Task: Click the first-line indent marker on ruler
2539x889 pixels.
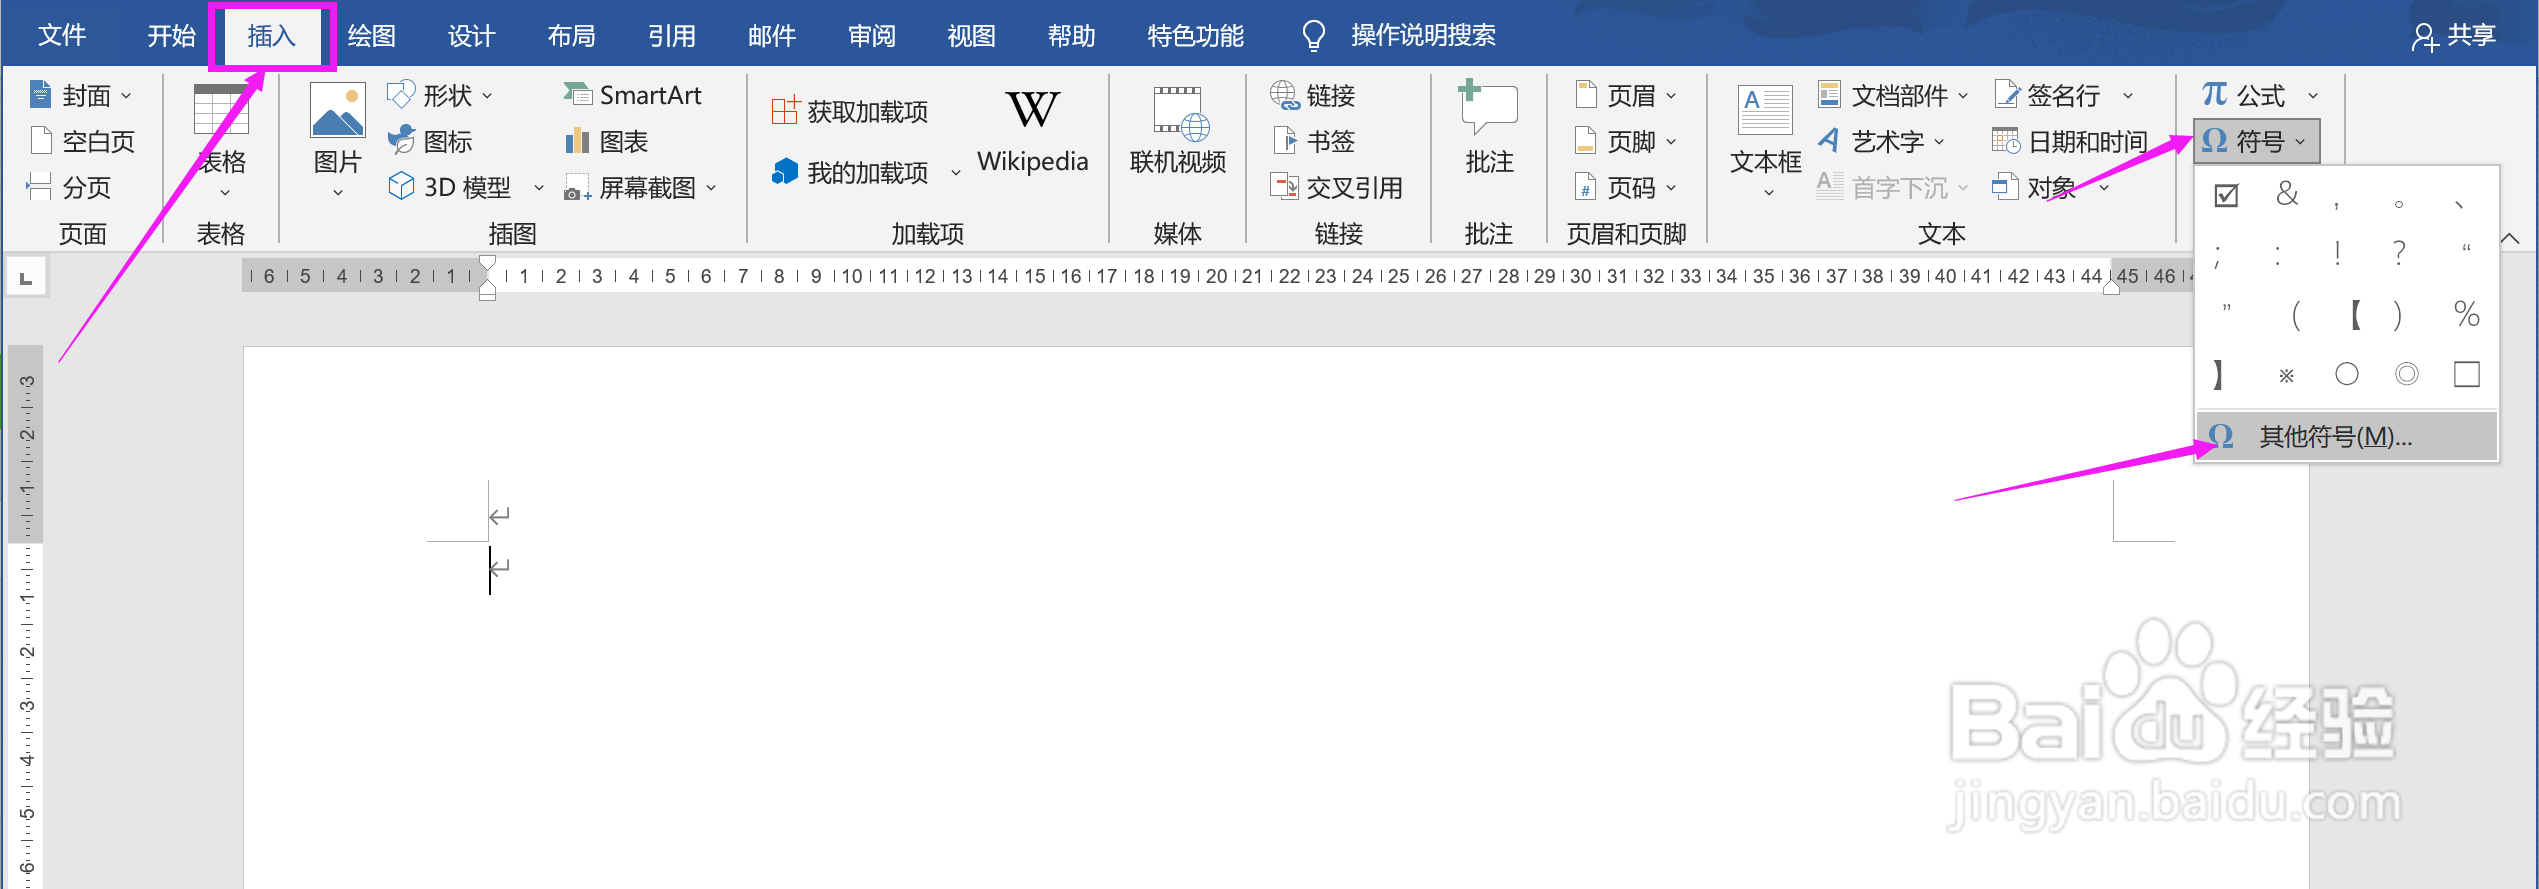Action: click(487, 264)
